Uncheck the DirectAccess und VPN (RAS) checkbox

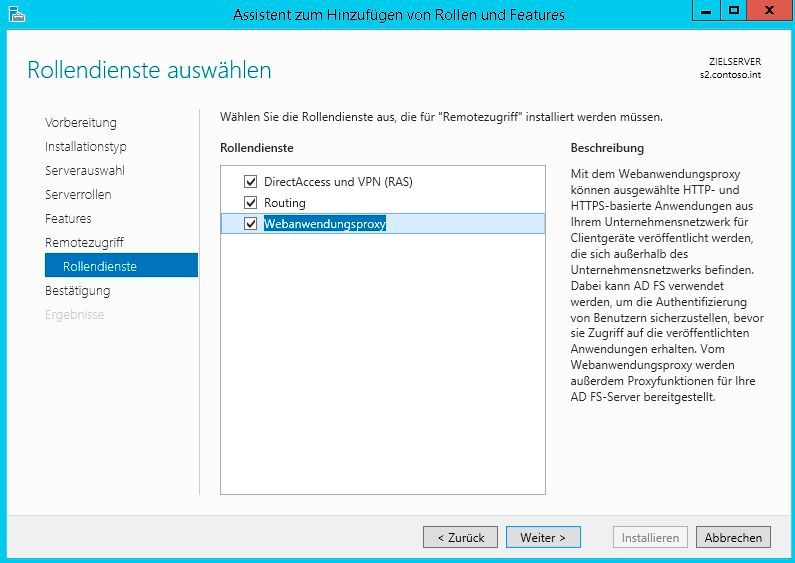pyautogui.click(x=250, y=181)
